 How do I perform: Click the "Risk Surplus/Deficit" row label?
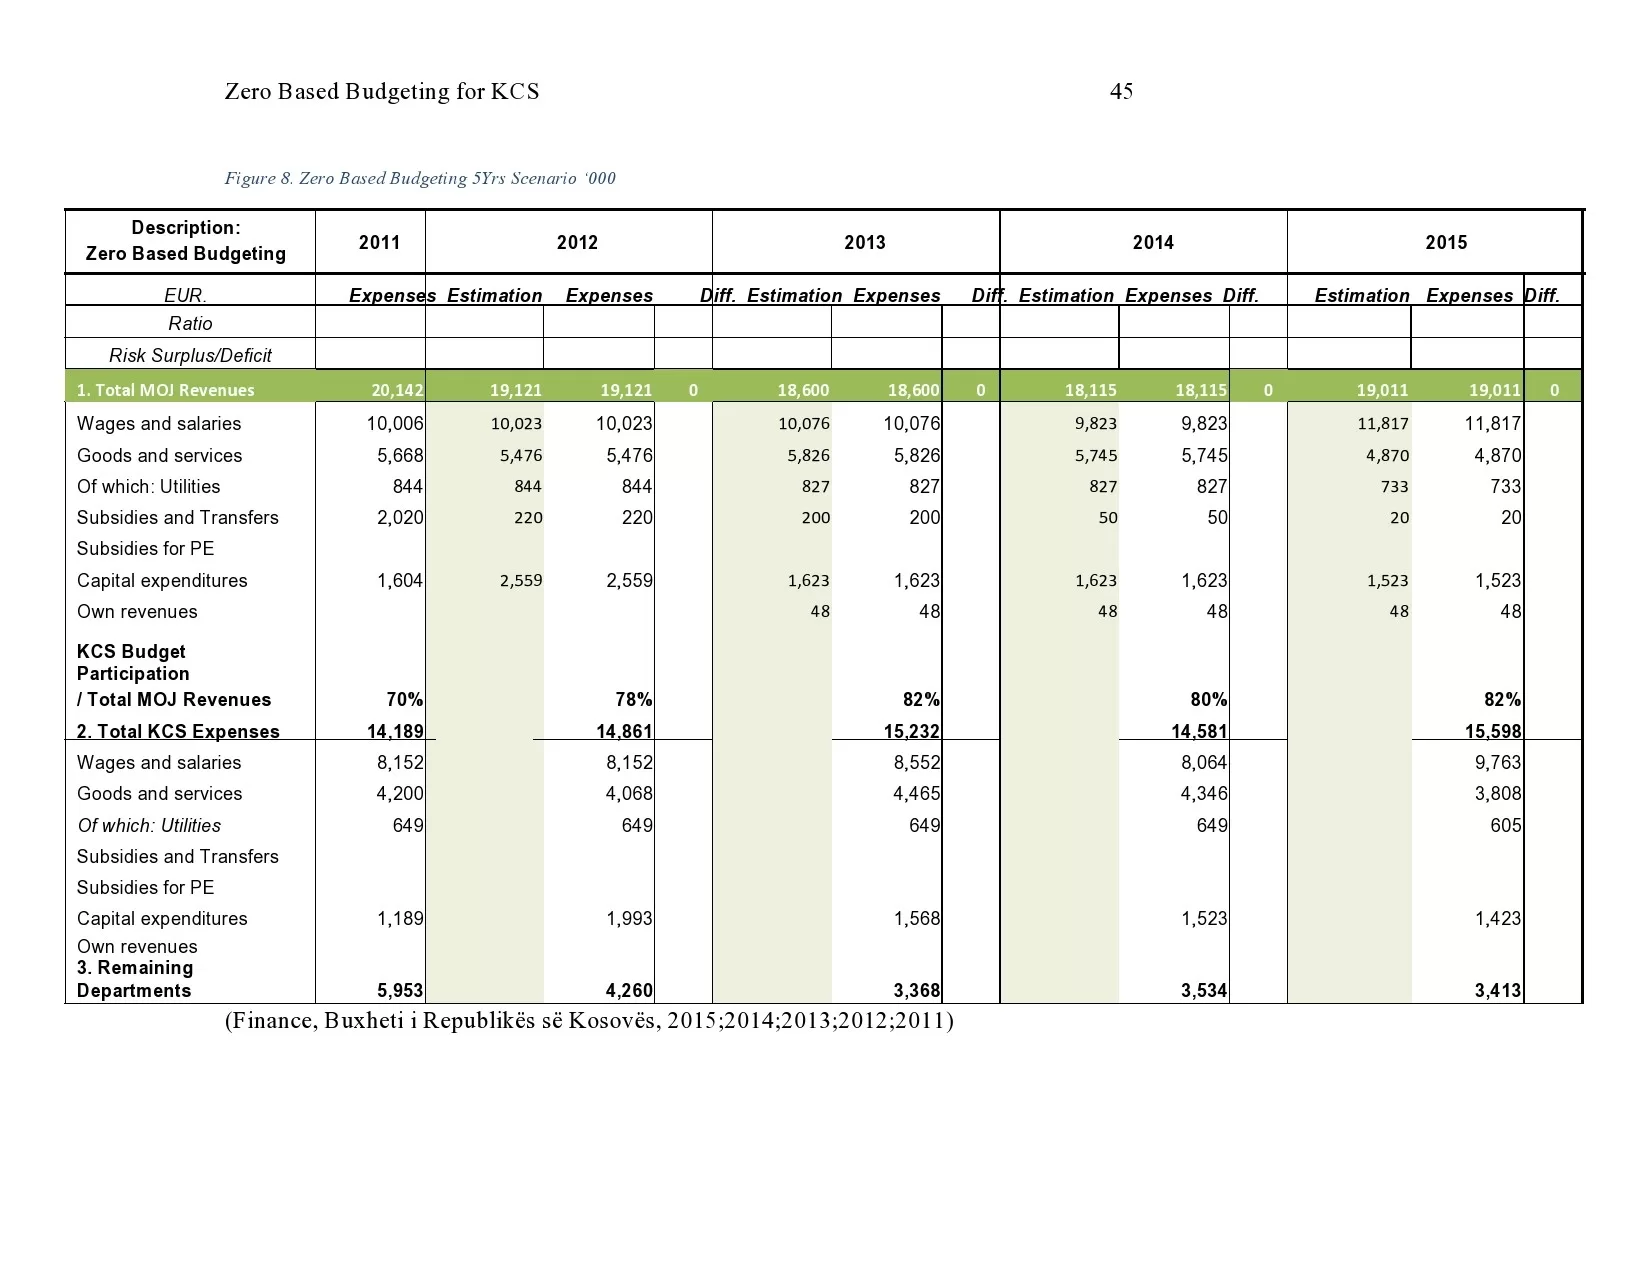190,354
